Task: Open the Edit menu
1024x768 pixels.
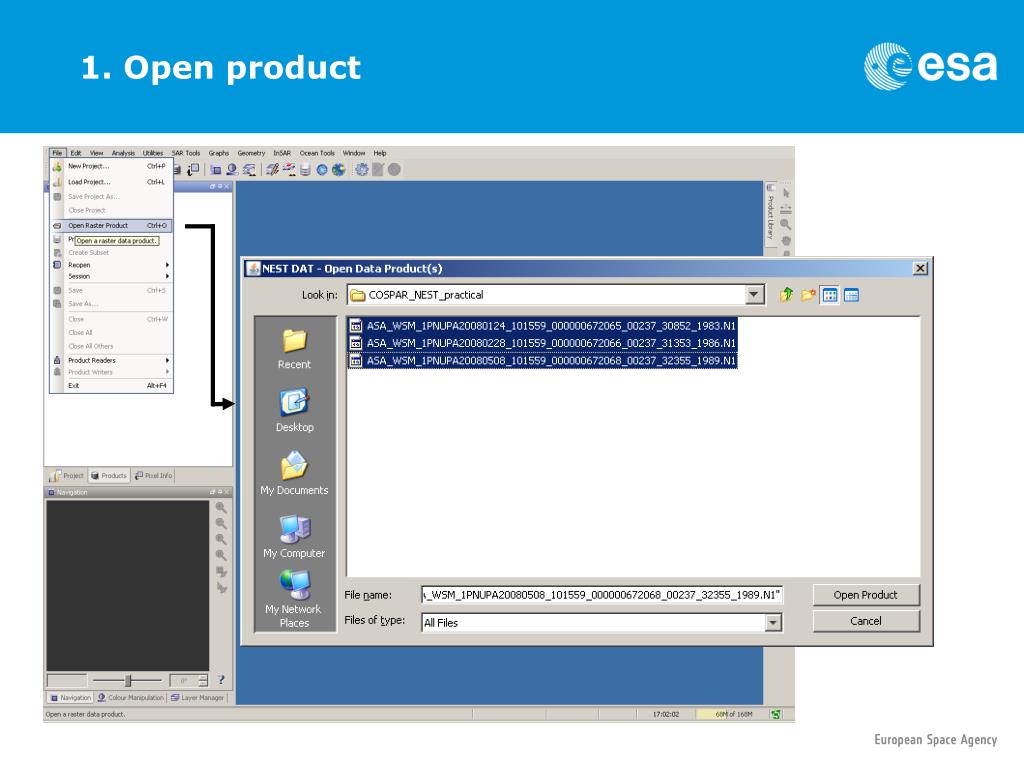Action: [76, 153]
